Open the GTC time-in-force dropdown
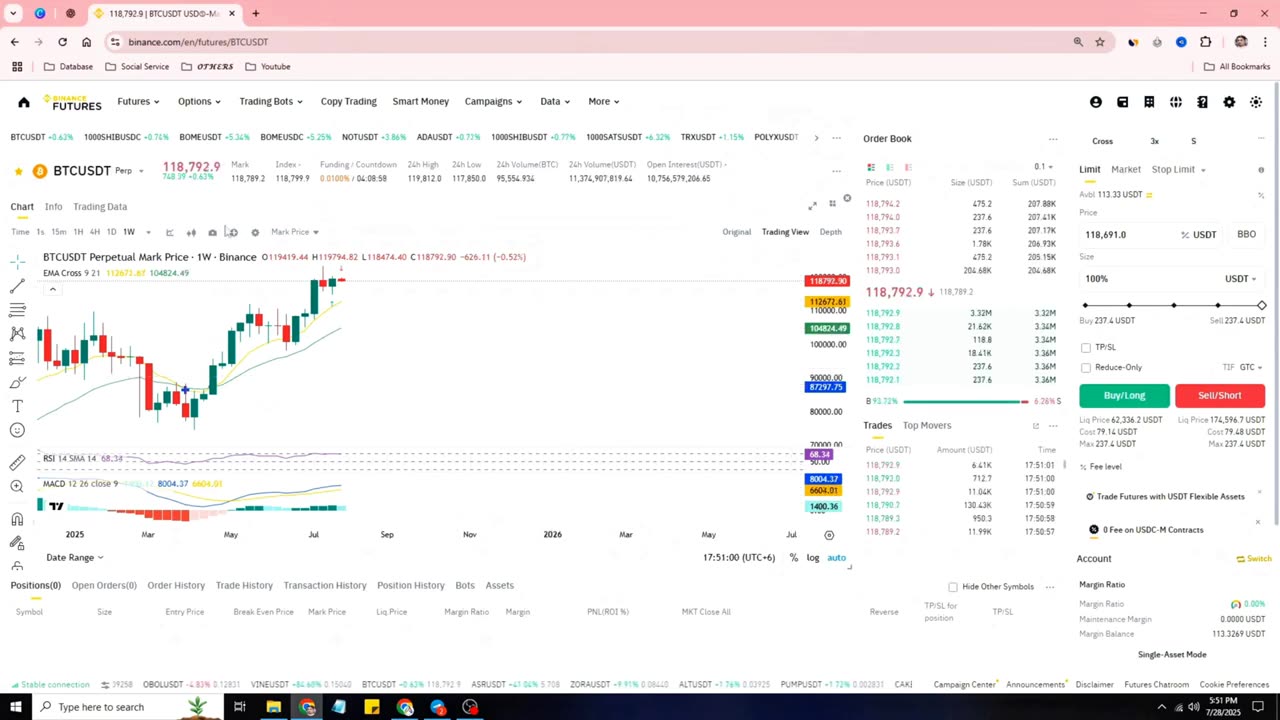 [x=1250, y=368]
